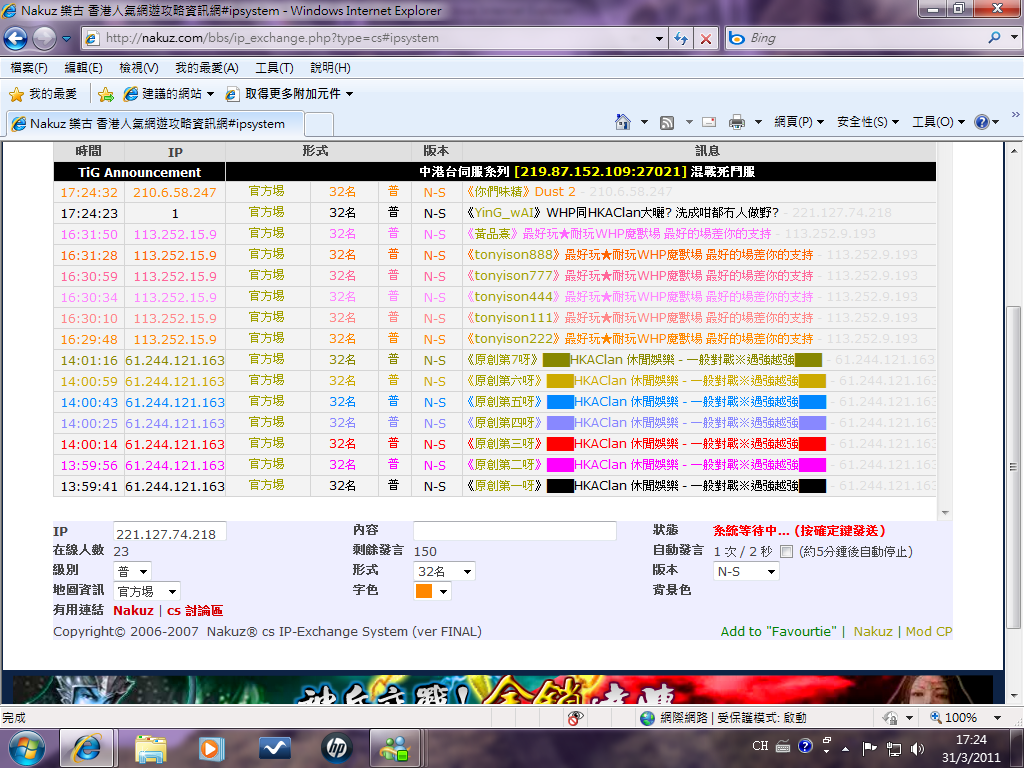
Task: Open the 版本 dropdown showing N-S
Action: tap(746, 571)
